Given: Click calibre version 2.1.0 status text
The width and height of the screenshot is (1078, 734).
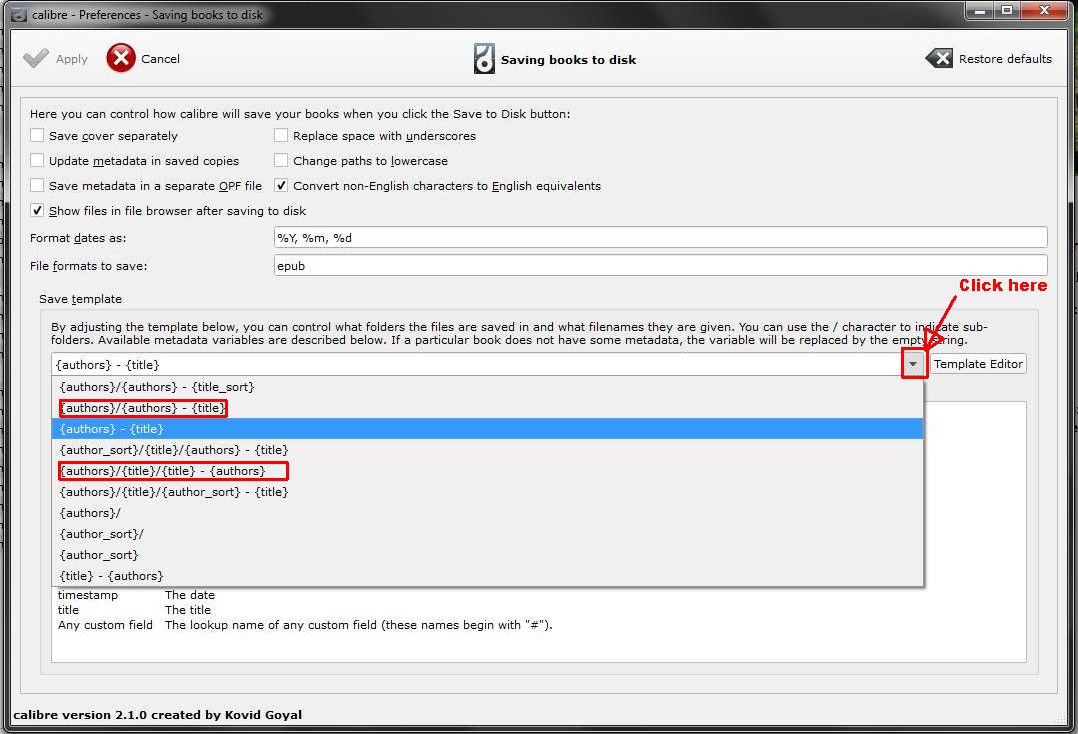Looking at the screenshot, I should [157, 715].
